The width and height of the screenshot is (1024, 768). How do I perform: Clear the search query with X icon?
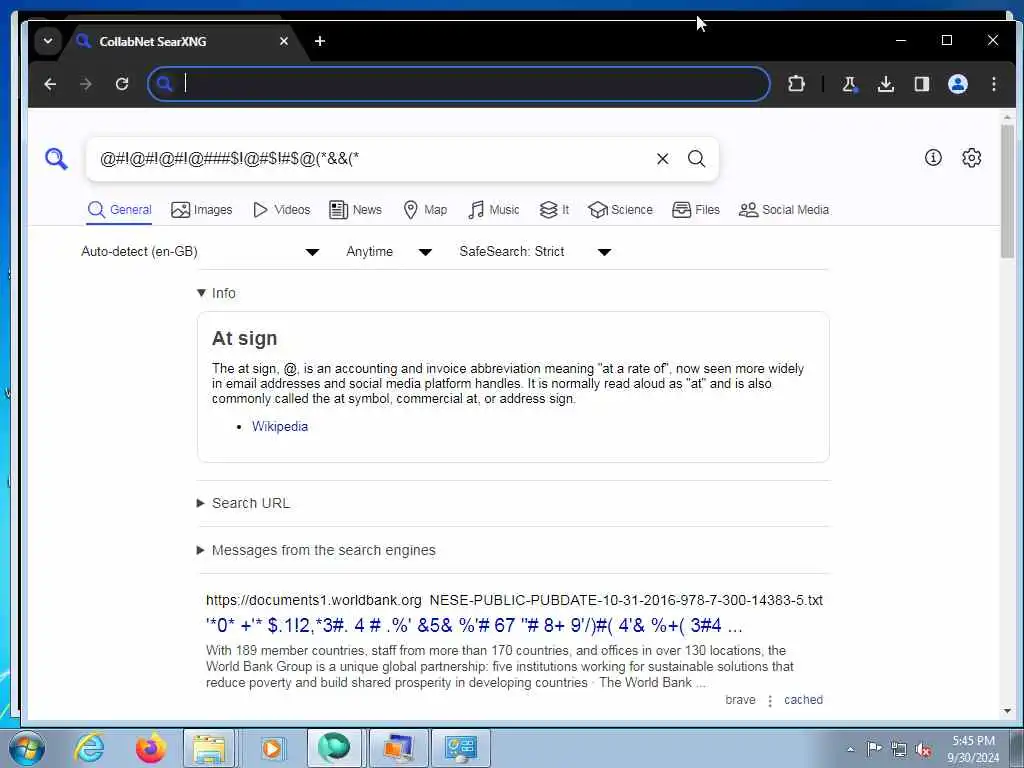tap(662, 159)
